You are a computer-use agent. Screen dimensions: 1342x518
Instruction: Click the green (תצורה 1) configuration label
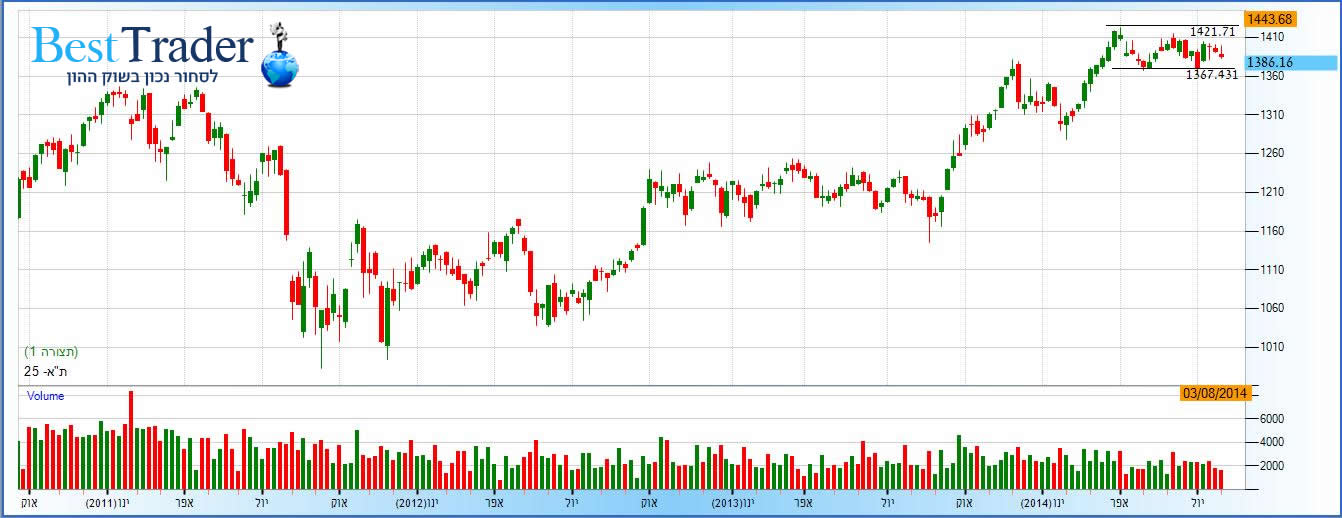click(51, 352)
